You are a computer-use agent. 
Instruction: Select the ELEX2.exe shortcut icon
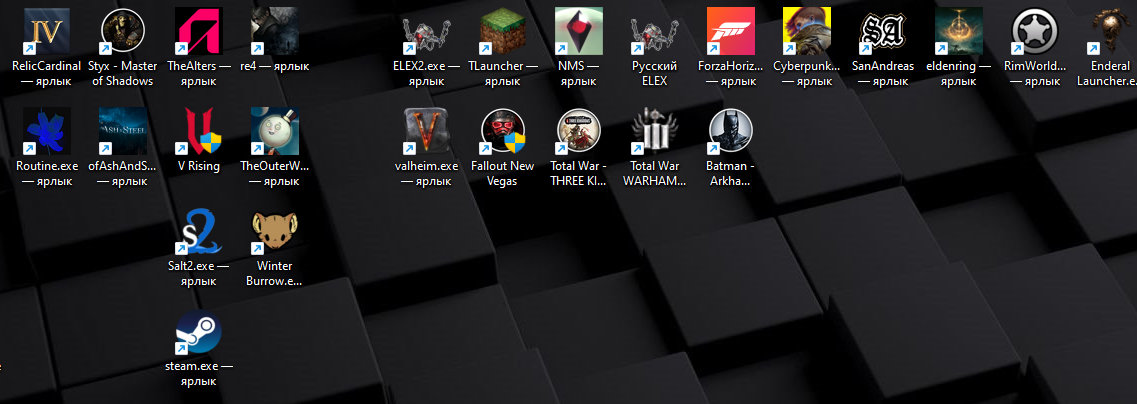[426, 31]
